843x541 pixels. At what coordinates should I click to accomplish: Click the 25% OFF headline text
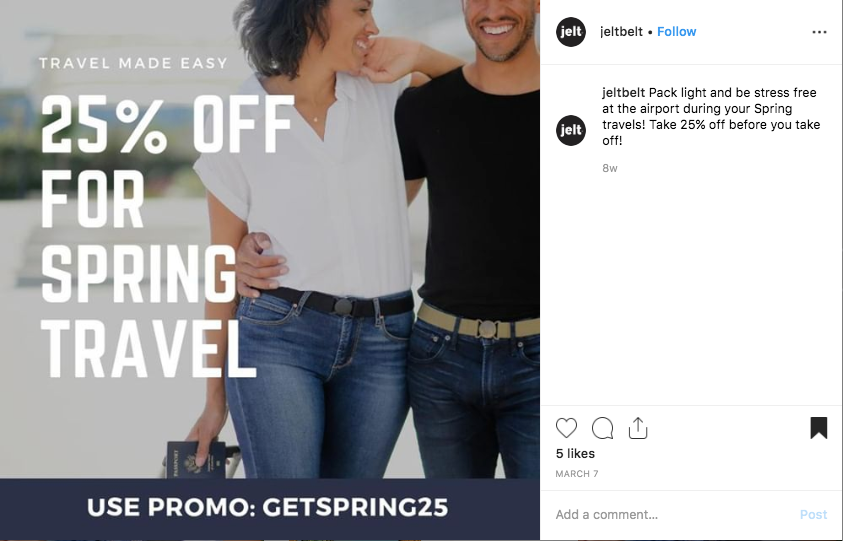[167, 125]
